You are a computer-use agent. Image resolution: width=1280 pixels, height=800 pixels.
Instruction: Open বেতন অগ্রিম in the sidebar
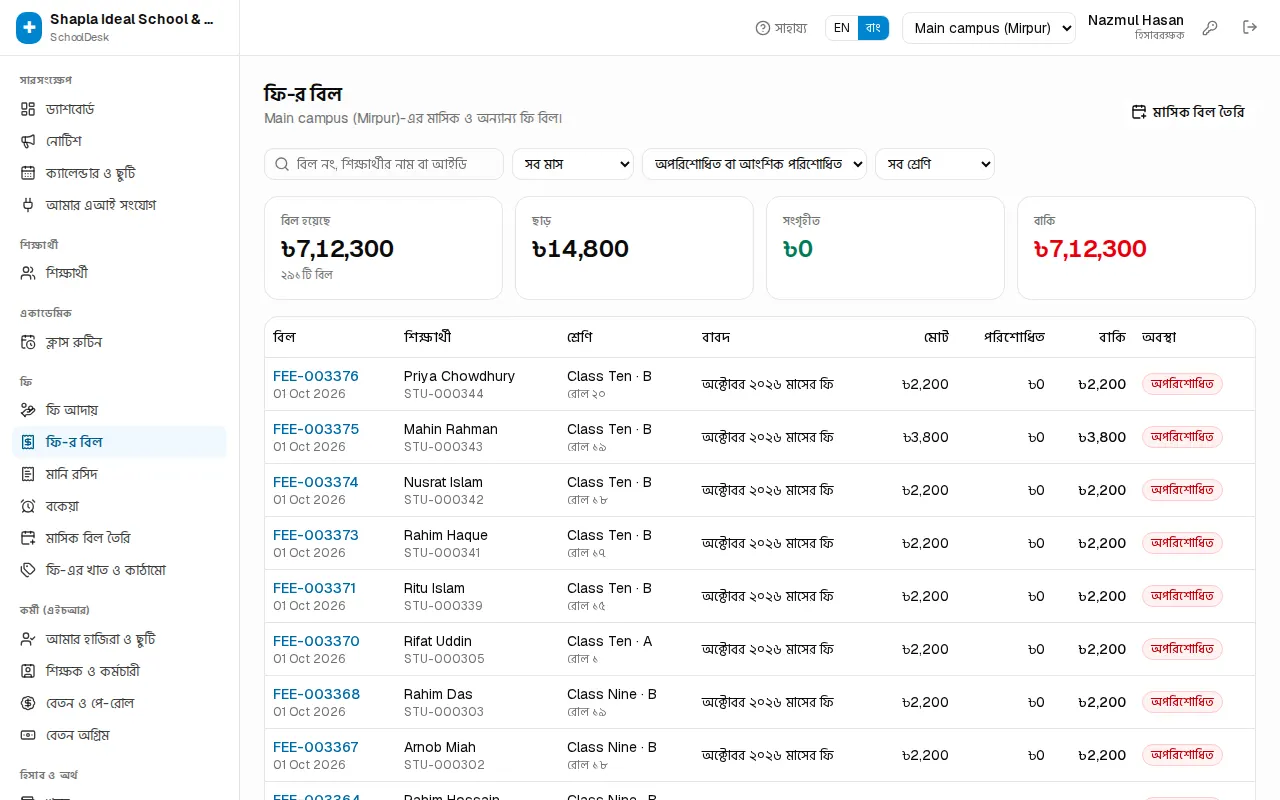coord(119,735)
